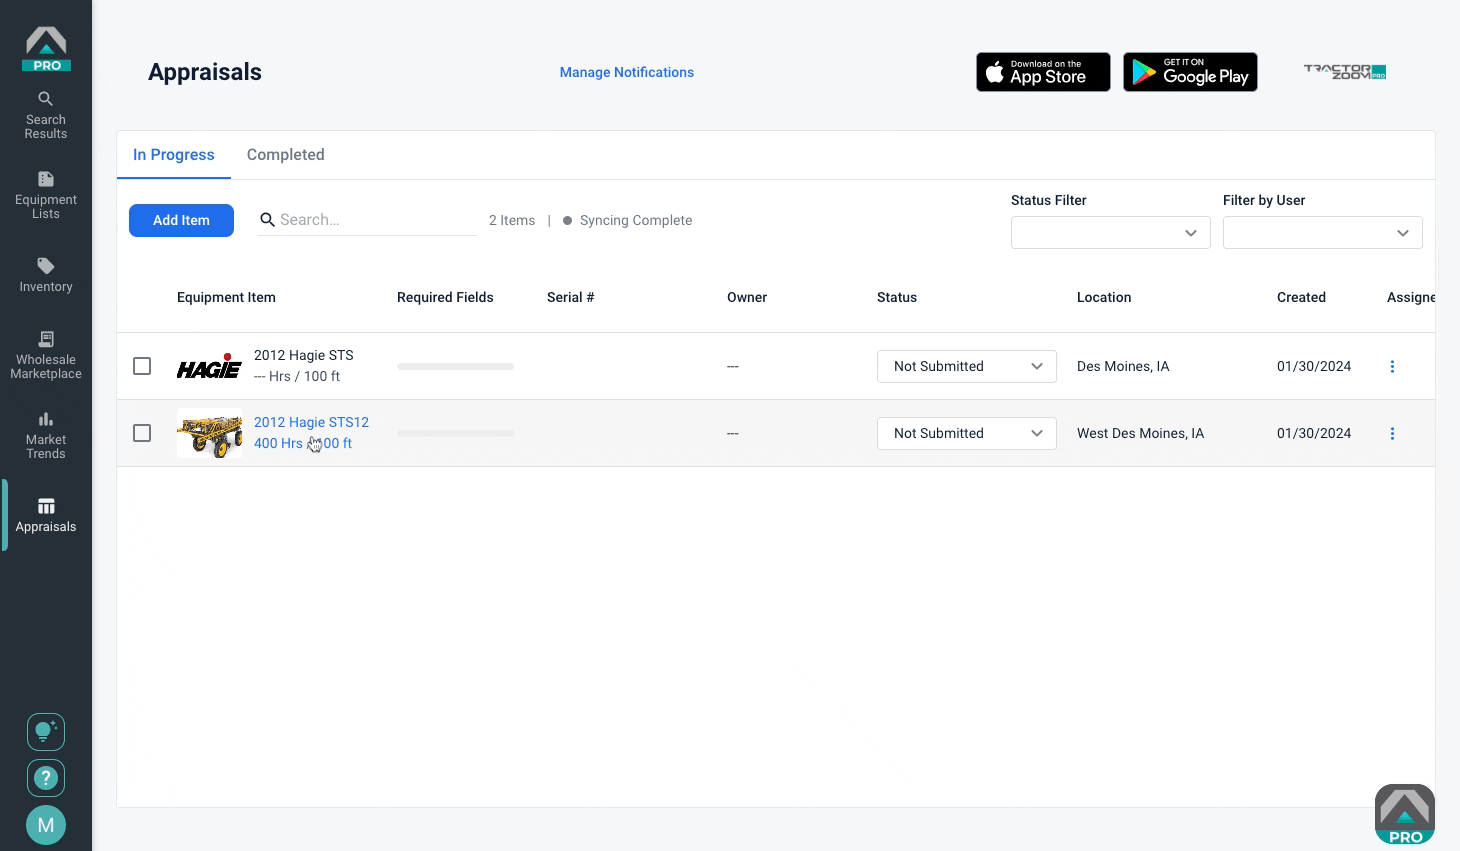
Task: Click Get it on Google Play badge
Action: point(1190,72)
